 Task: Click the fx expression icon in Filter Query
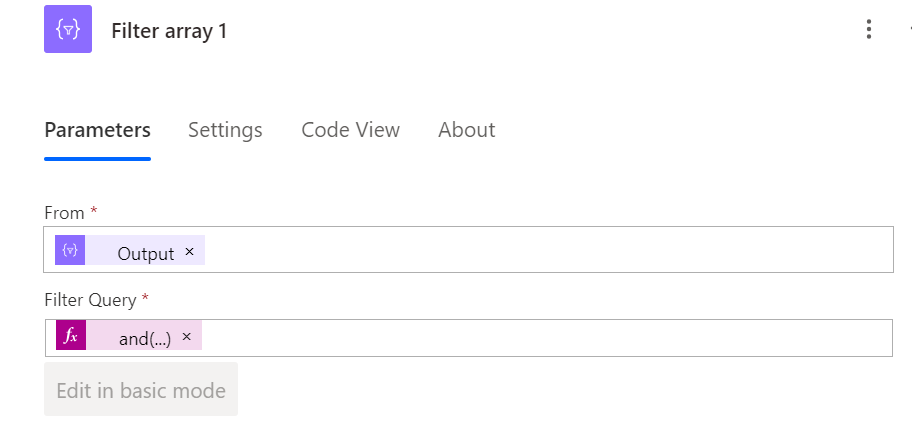(71, 336)
